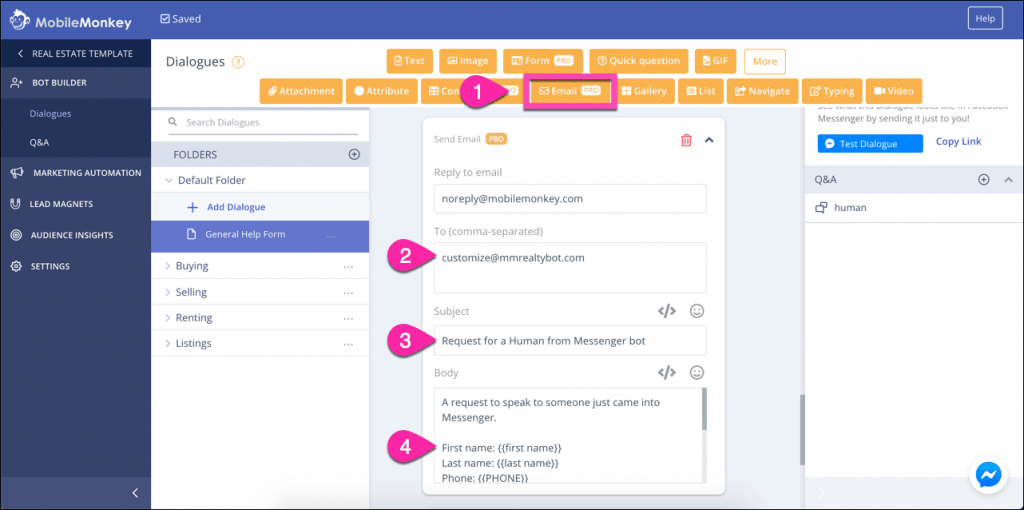The width and height of the screenshot is (1024, 510).
Task: Add a new Q&A with plus icon
Action: coord(984,180)
